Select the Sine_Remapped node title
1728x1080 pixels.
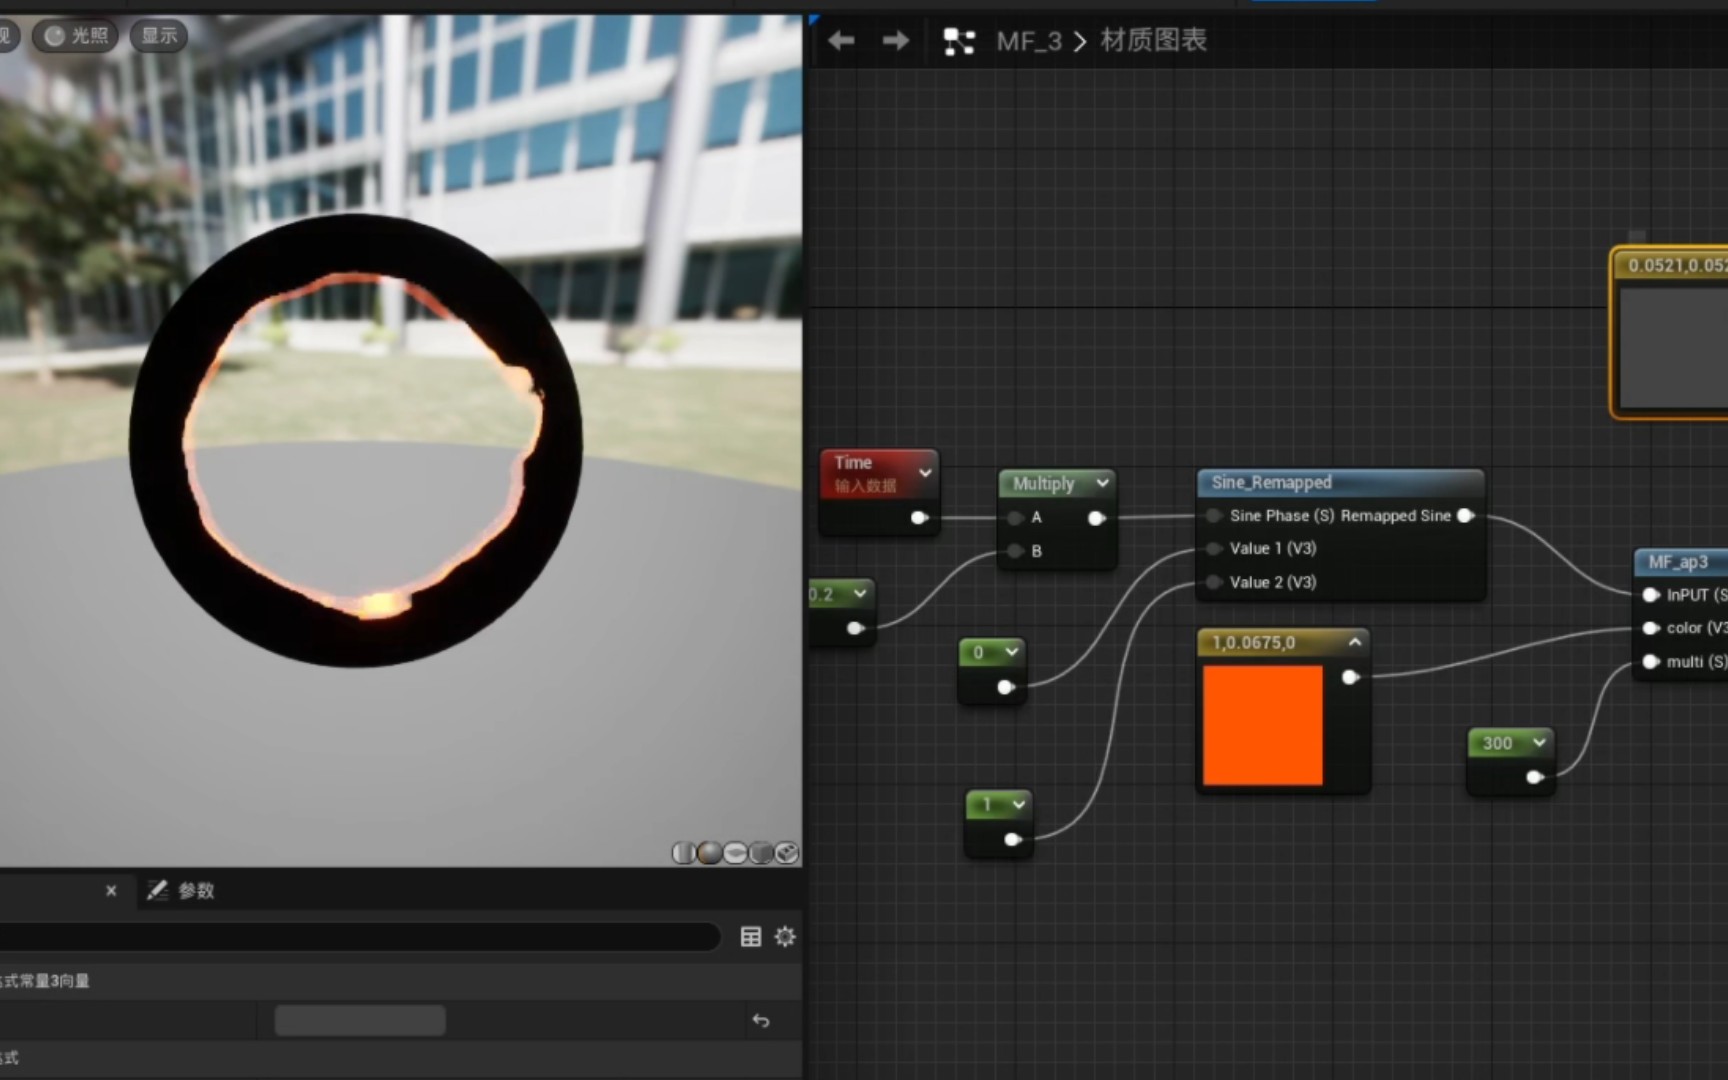point(1271,483)
